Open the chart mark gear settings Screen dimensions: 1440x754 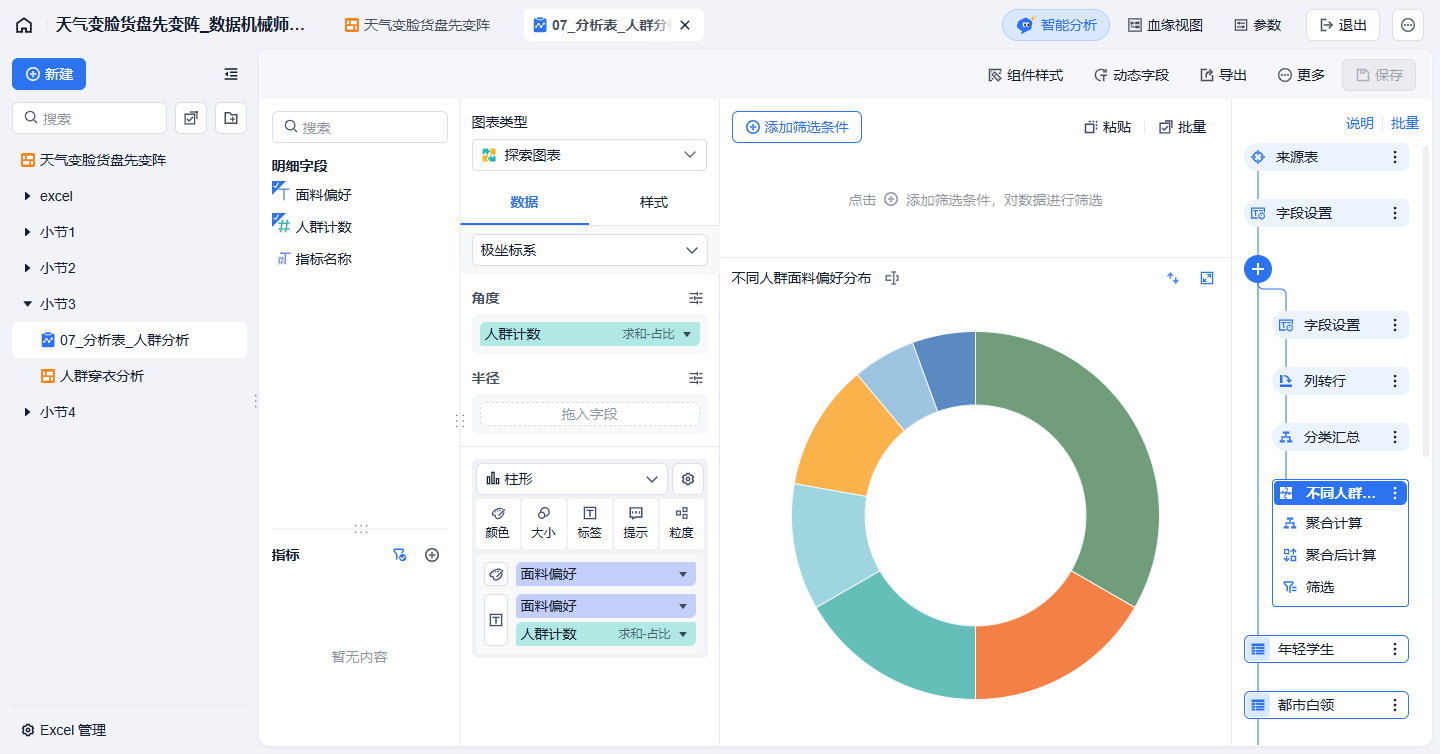click(688, 479)
